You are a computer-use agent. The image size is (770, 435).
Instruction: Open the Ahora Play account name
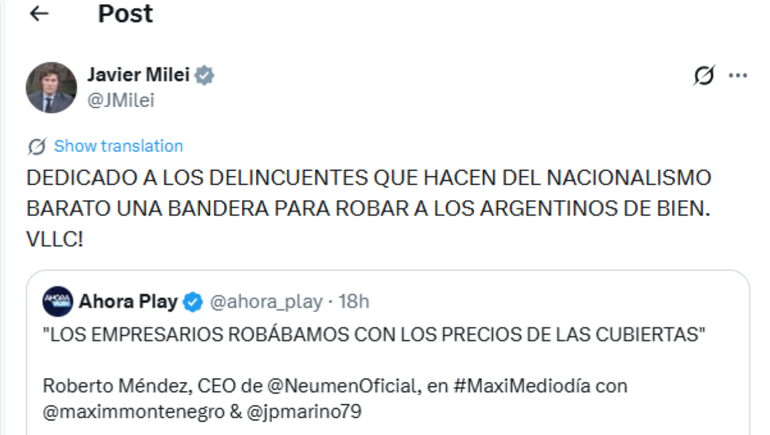[129, 301]
